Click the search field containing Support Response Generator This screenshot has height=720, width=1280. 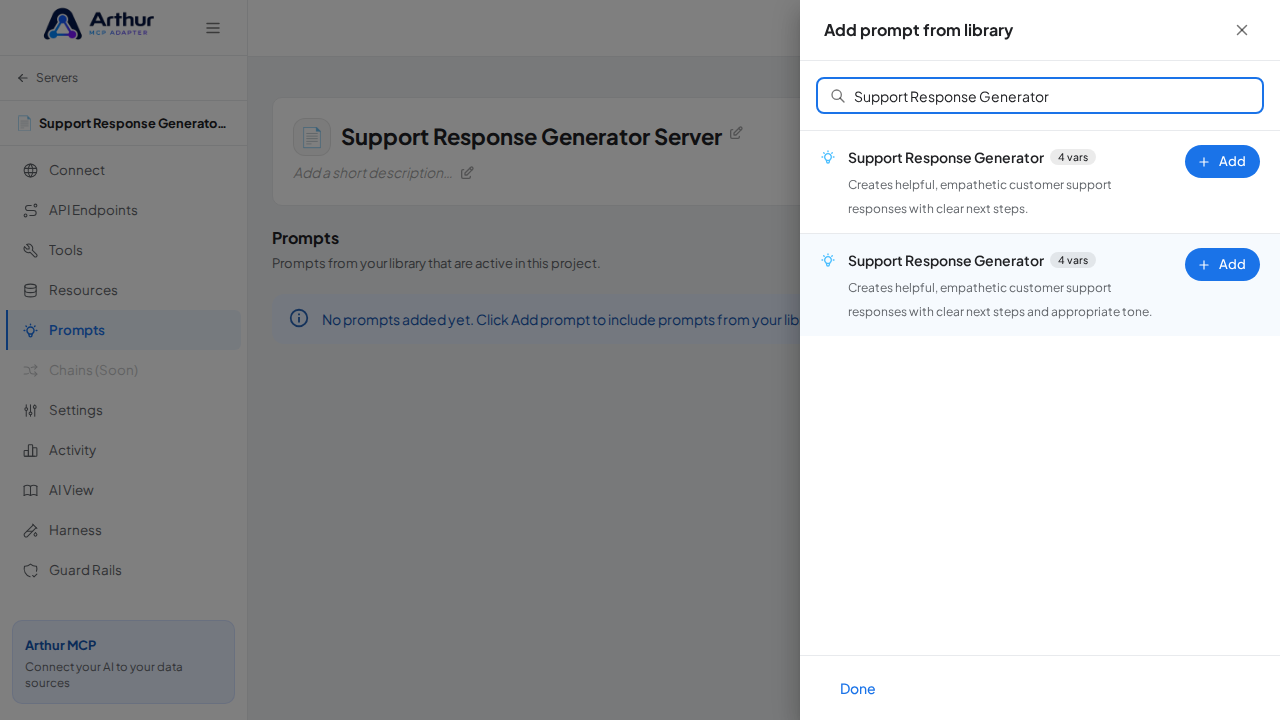(x=1040, y=96)
